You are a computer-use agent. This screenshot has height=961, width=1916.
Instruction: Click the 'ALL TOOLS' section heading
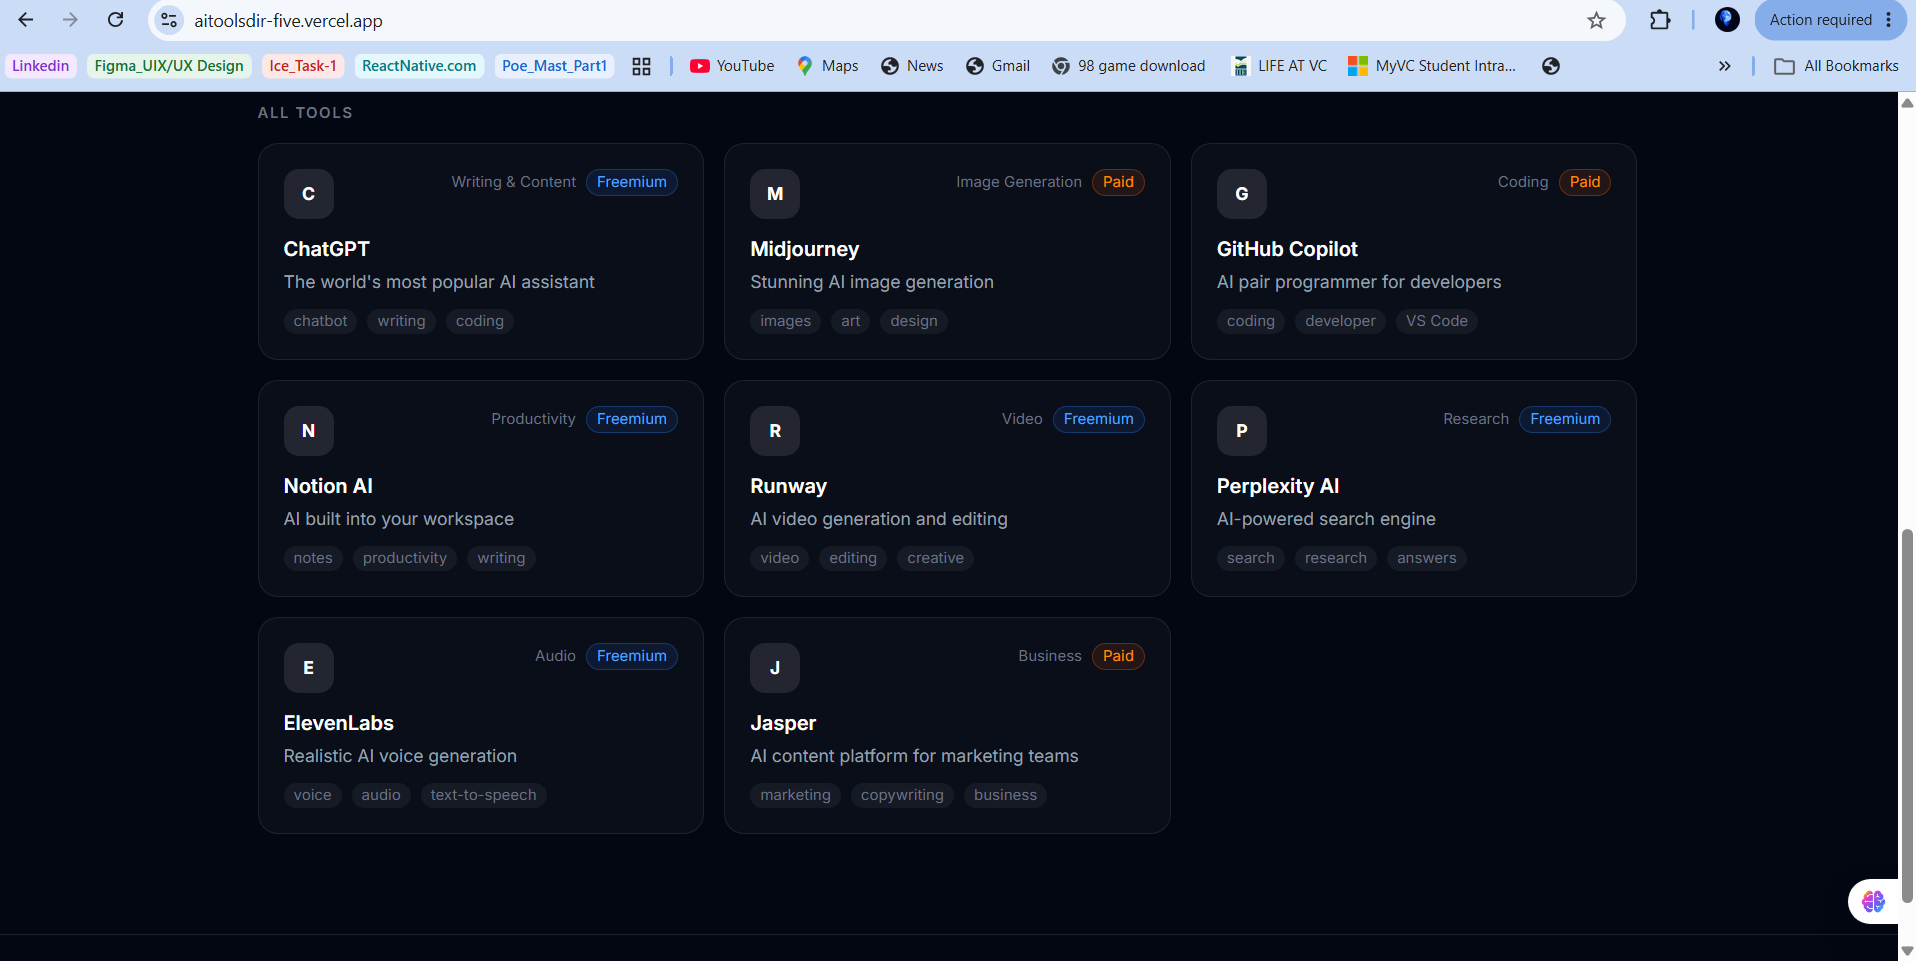(305, 113)
